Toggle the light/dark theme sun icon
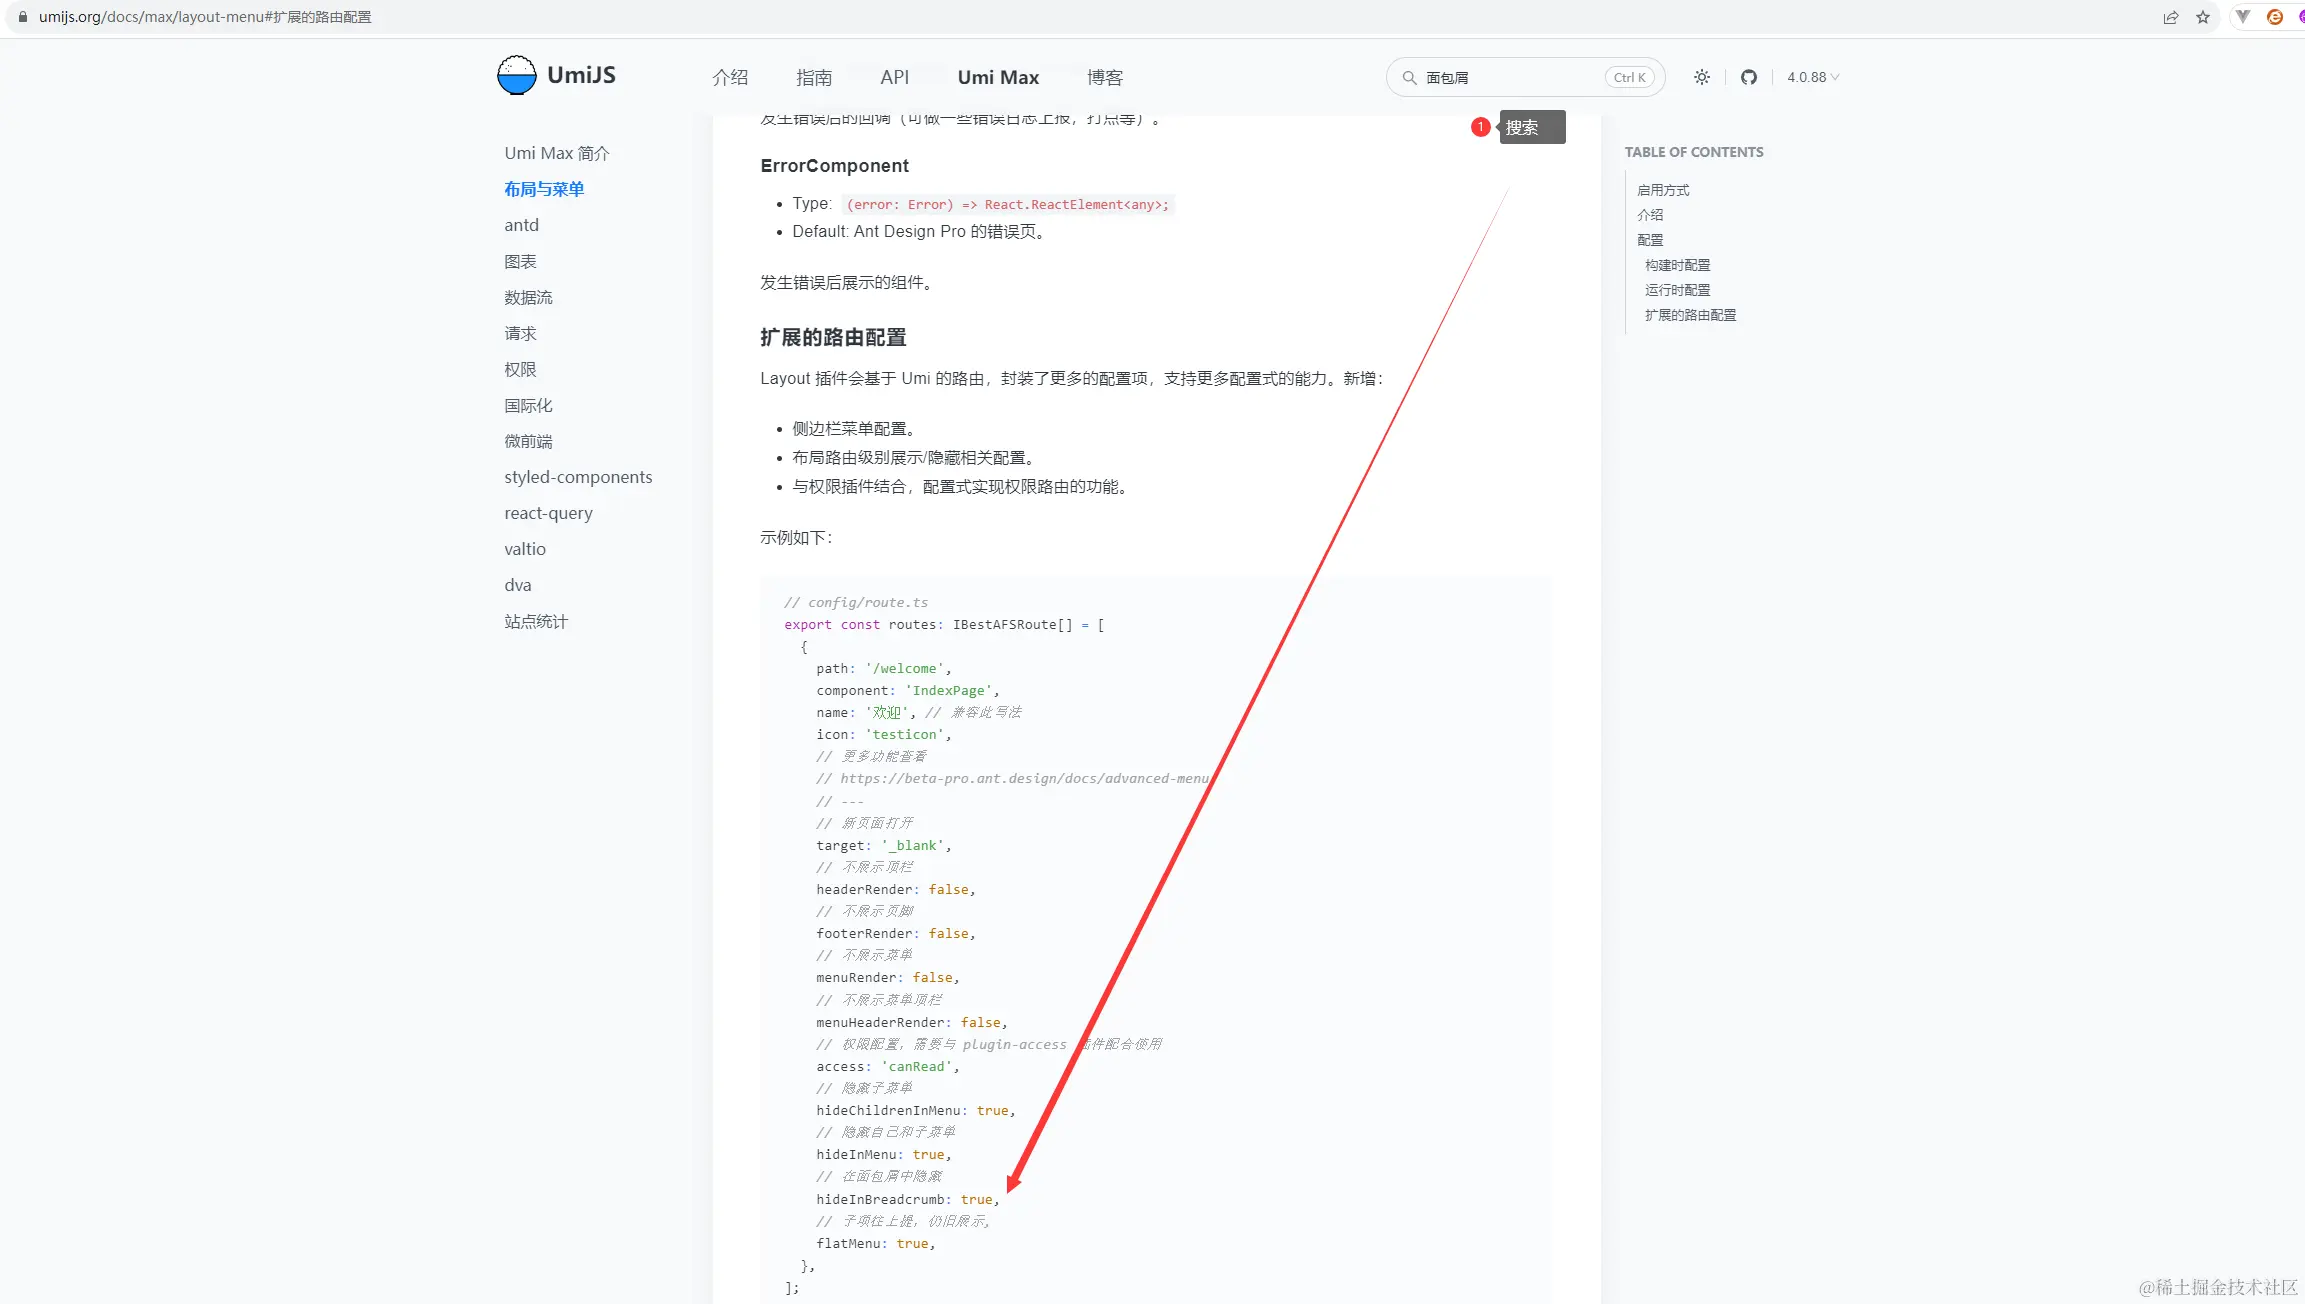Viewport: 2305px width, 1304px height. tap(1702, 77)
